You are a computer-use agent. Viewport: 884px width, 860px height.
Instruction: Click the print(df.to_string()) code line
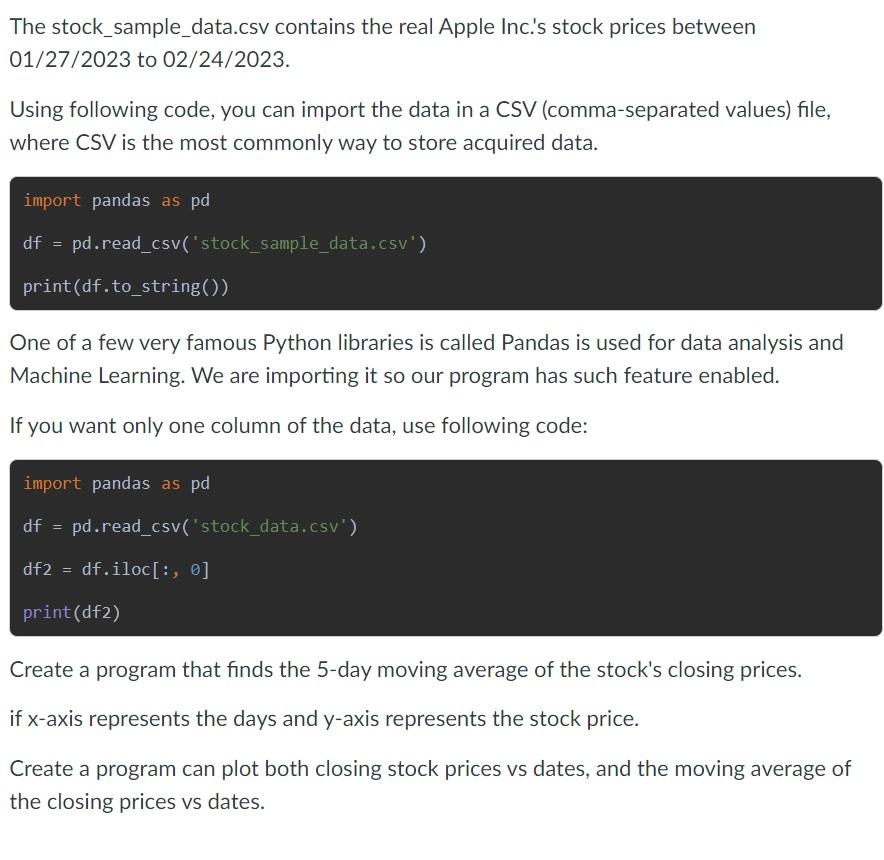[126, 287]
